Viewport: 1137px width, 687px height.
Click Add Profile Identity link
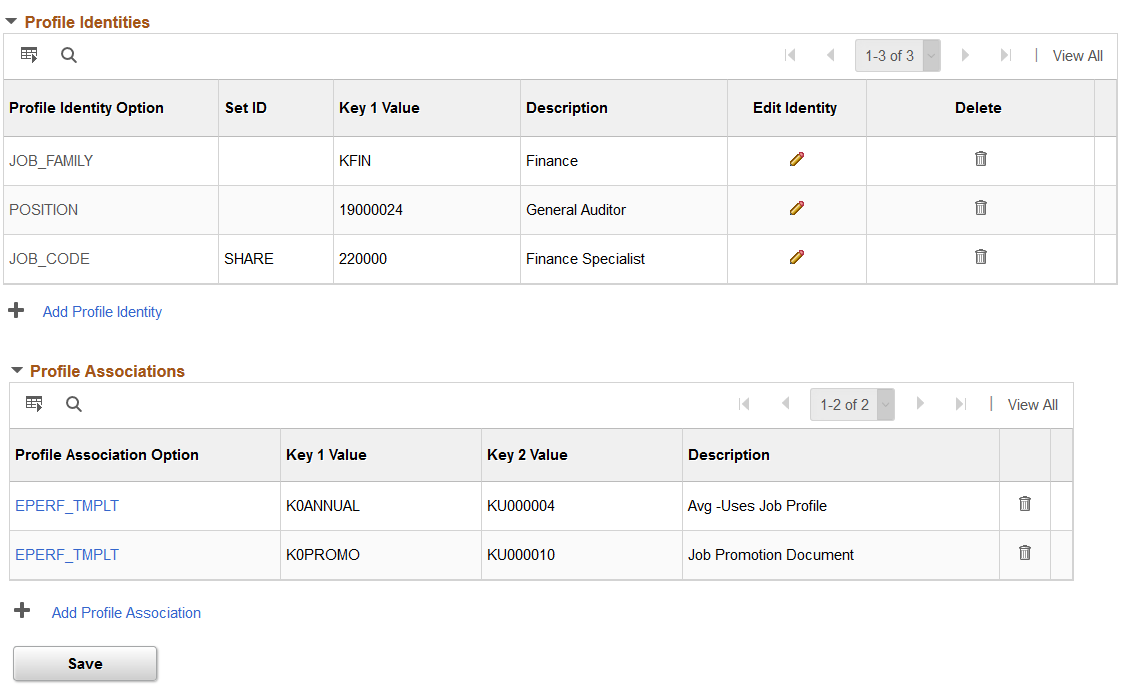(102, 312)
